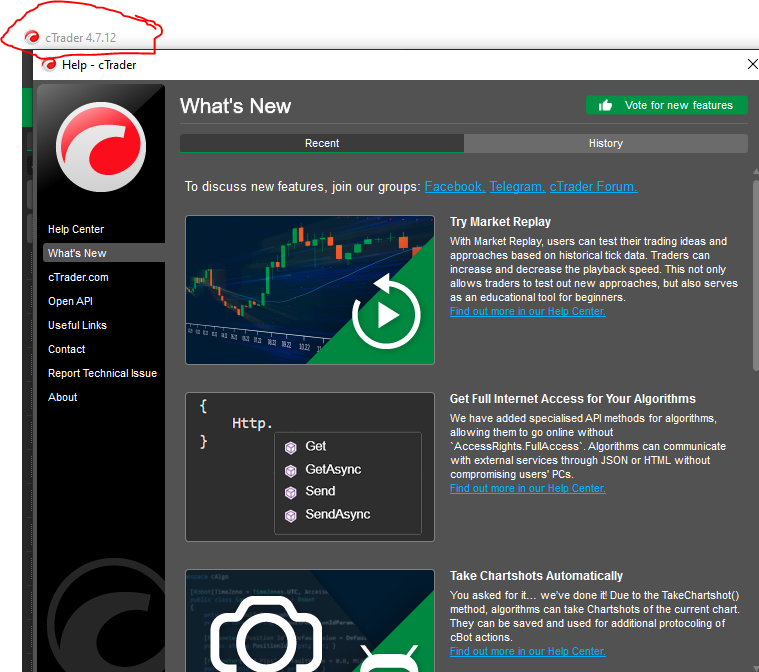This screenshot has height=672, width=759.
Task: Open Help Center link under Internet Access
Action: click(528, 488)
